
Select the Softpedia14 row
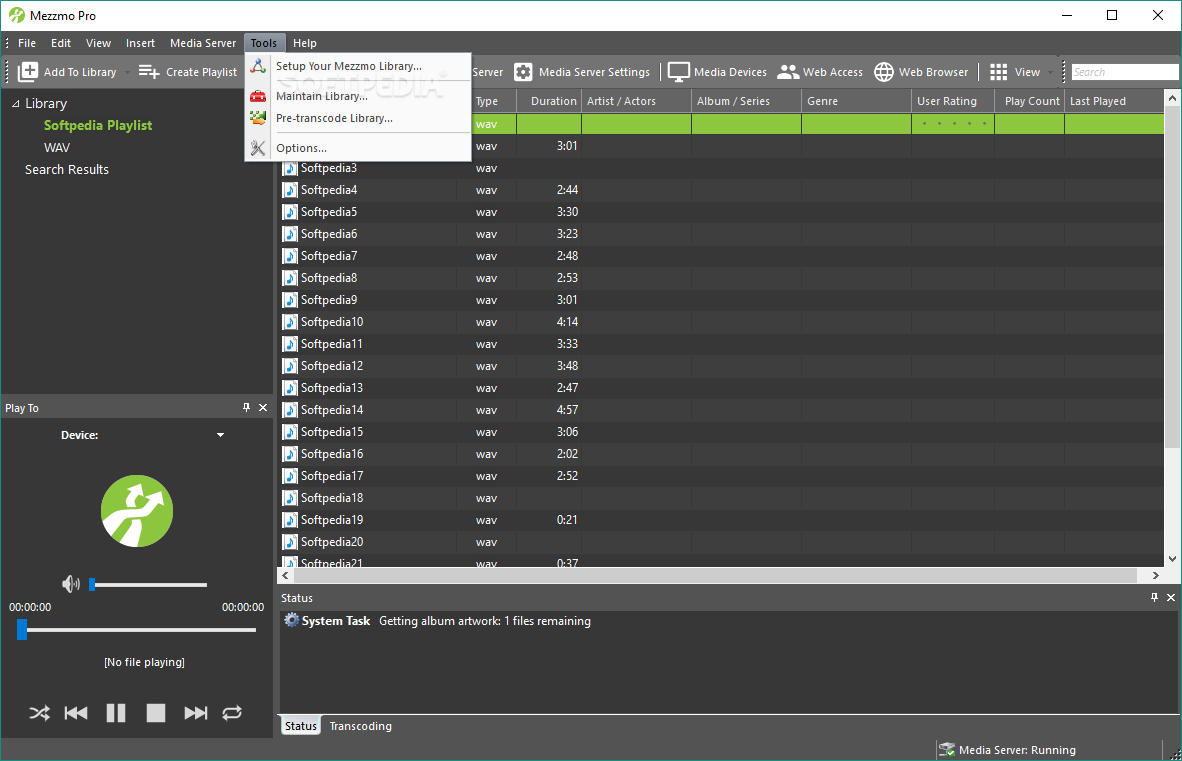[722, 410]
